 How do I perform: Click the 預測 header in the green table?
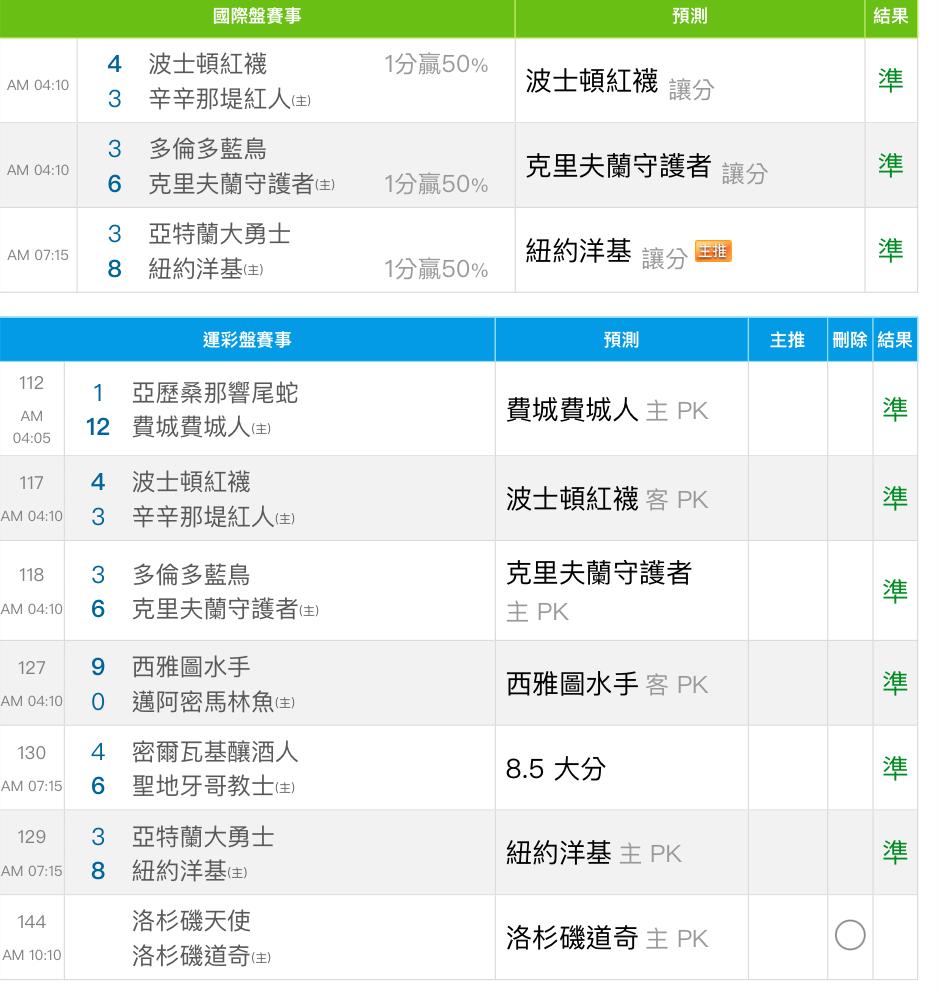click(689, 16)
